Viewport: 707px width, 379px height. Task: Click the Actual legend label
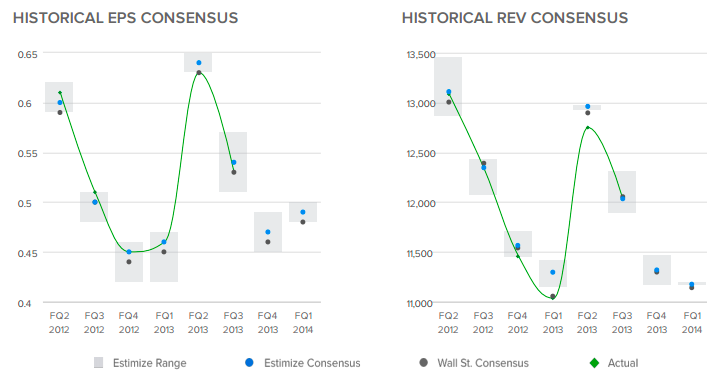click(623, 363)
